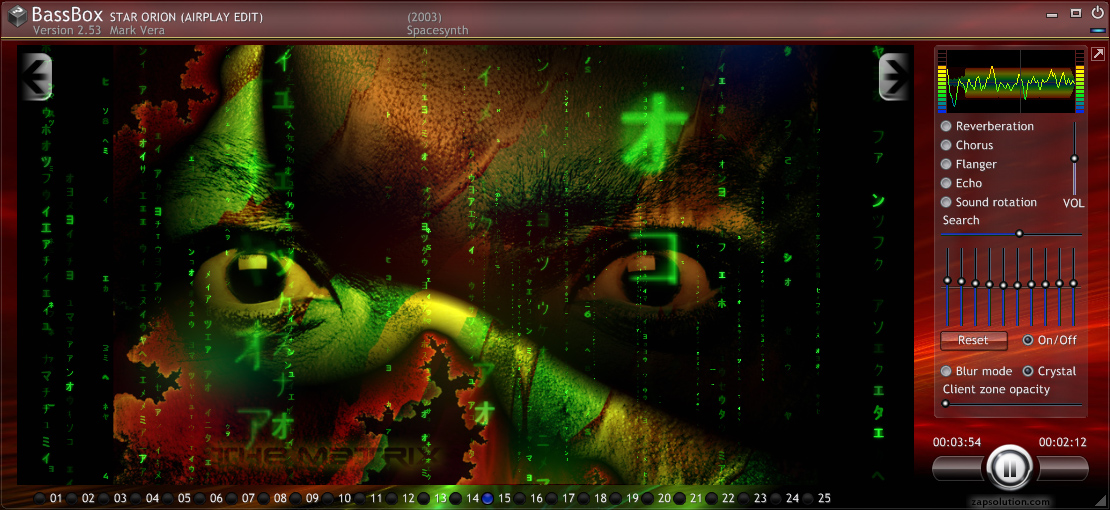The width and height of the screenshot is (1110, 510).
Task: Click the Matrix visualization image
Action: click(x=466, y=265)
